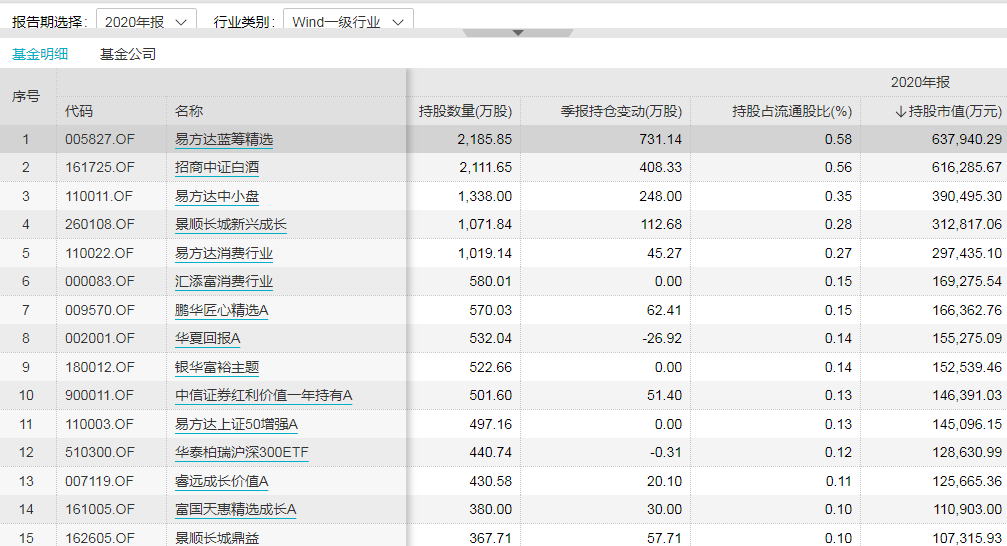Click the holding value 107,315.93
Viewport: 1007px width, 546px height.
point(967,538)
